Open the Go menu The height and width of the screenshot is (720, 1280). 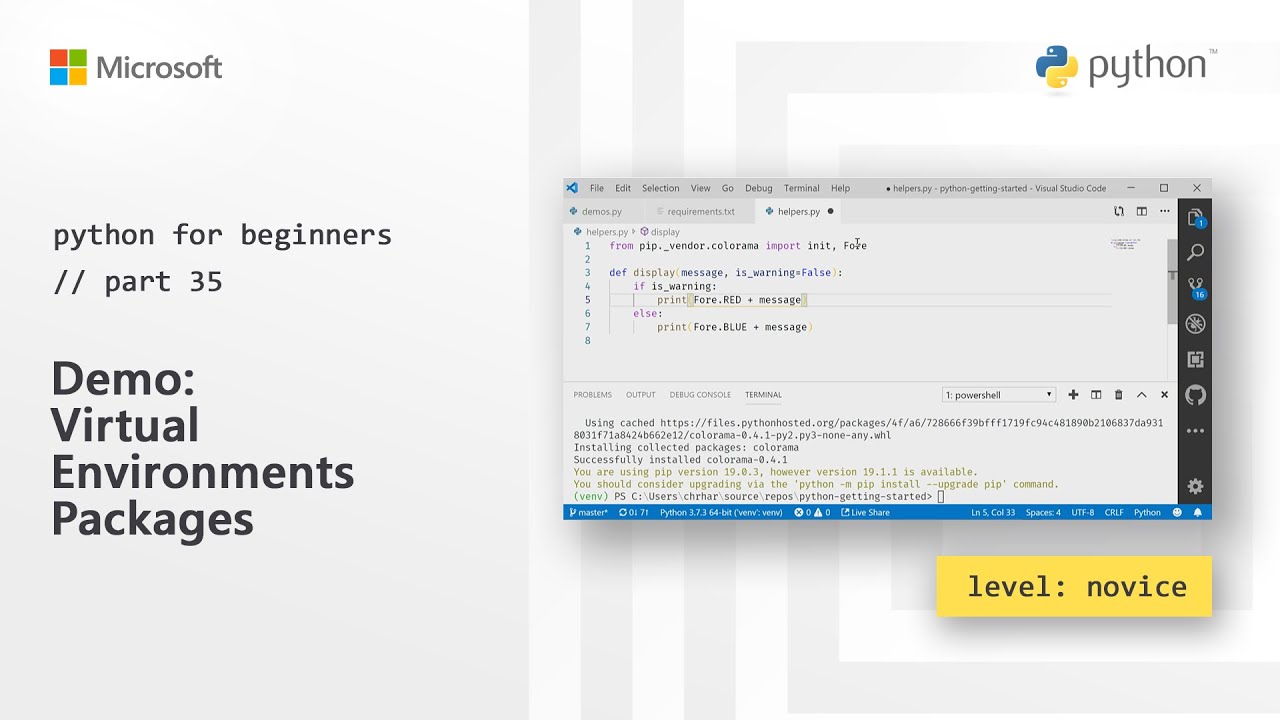pos(727,188)
